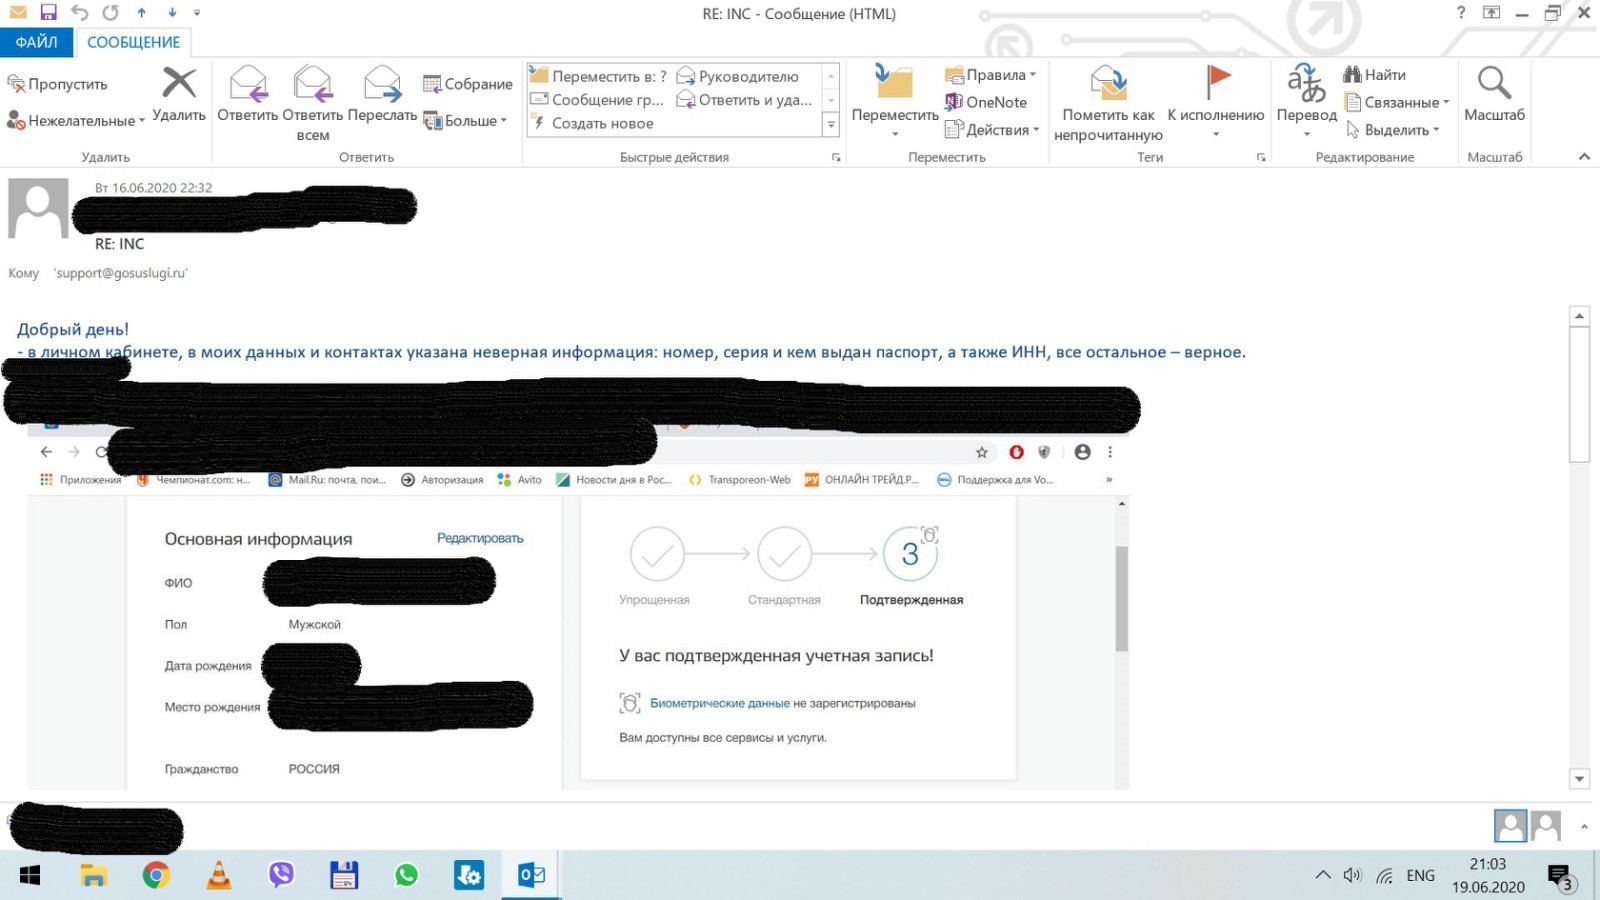The image size is (1600, 900).
Task: Reply with meeting via Собрание
Action: (467, 84)
